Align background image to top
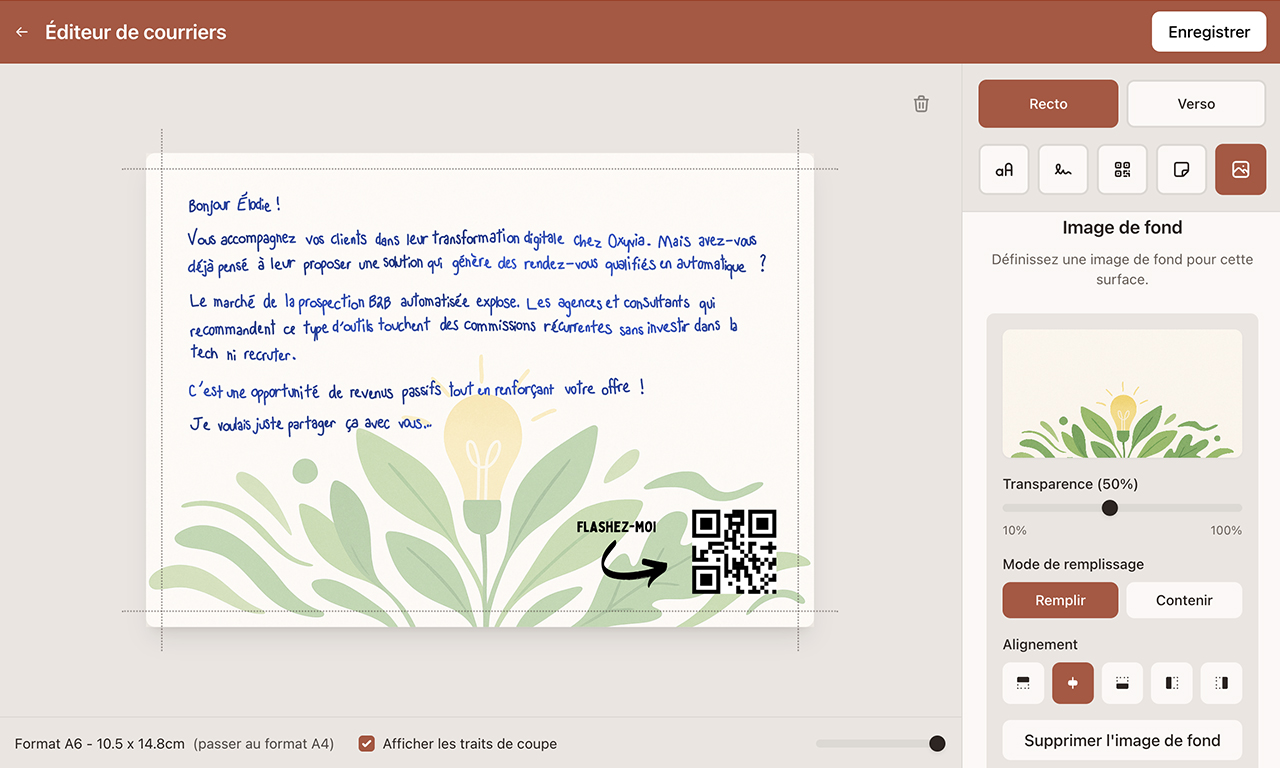 click(1023, 683)
